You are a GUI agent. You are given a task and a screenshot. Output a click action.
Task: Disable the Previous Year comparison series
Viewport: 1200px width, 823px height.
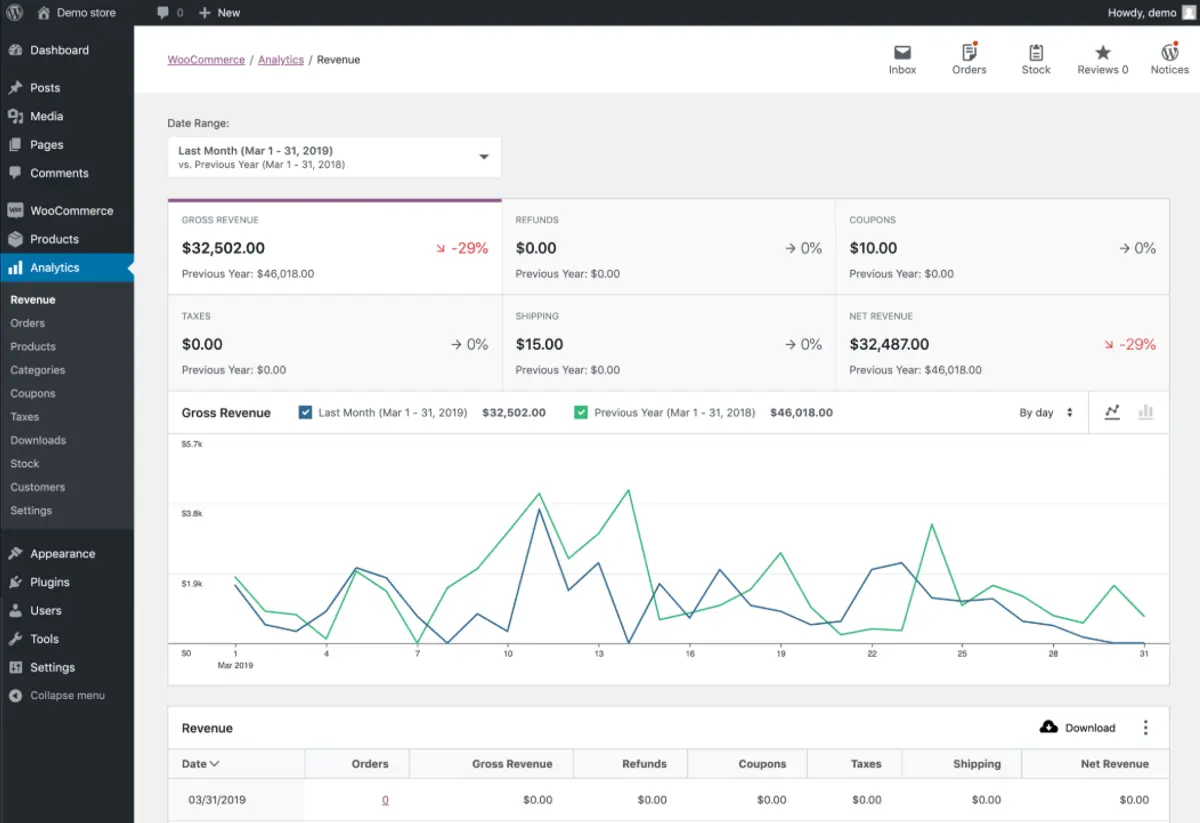[x=581, y=411]
